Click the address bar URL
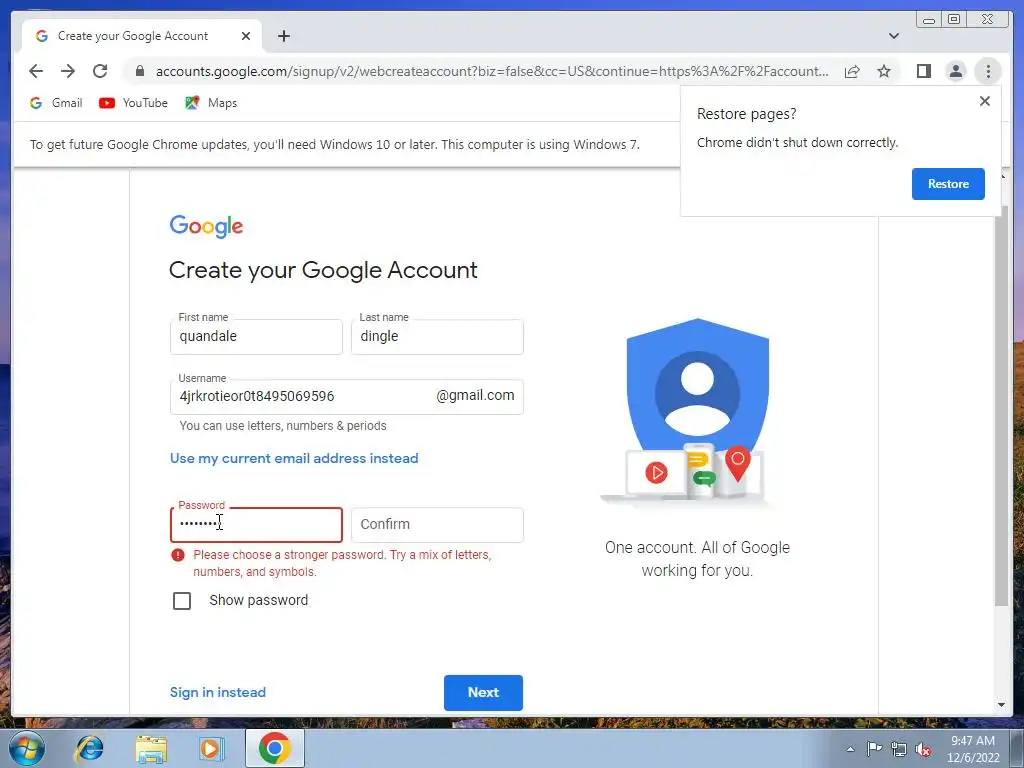The image size is (1024, 768). (x=492, y=71)
